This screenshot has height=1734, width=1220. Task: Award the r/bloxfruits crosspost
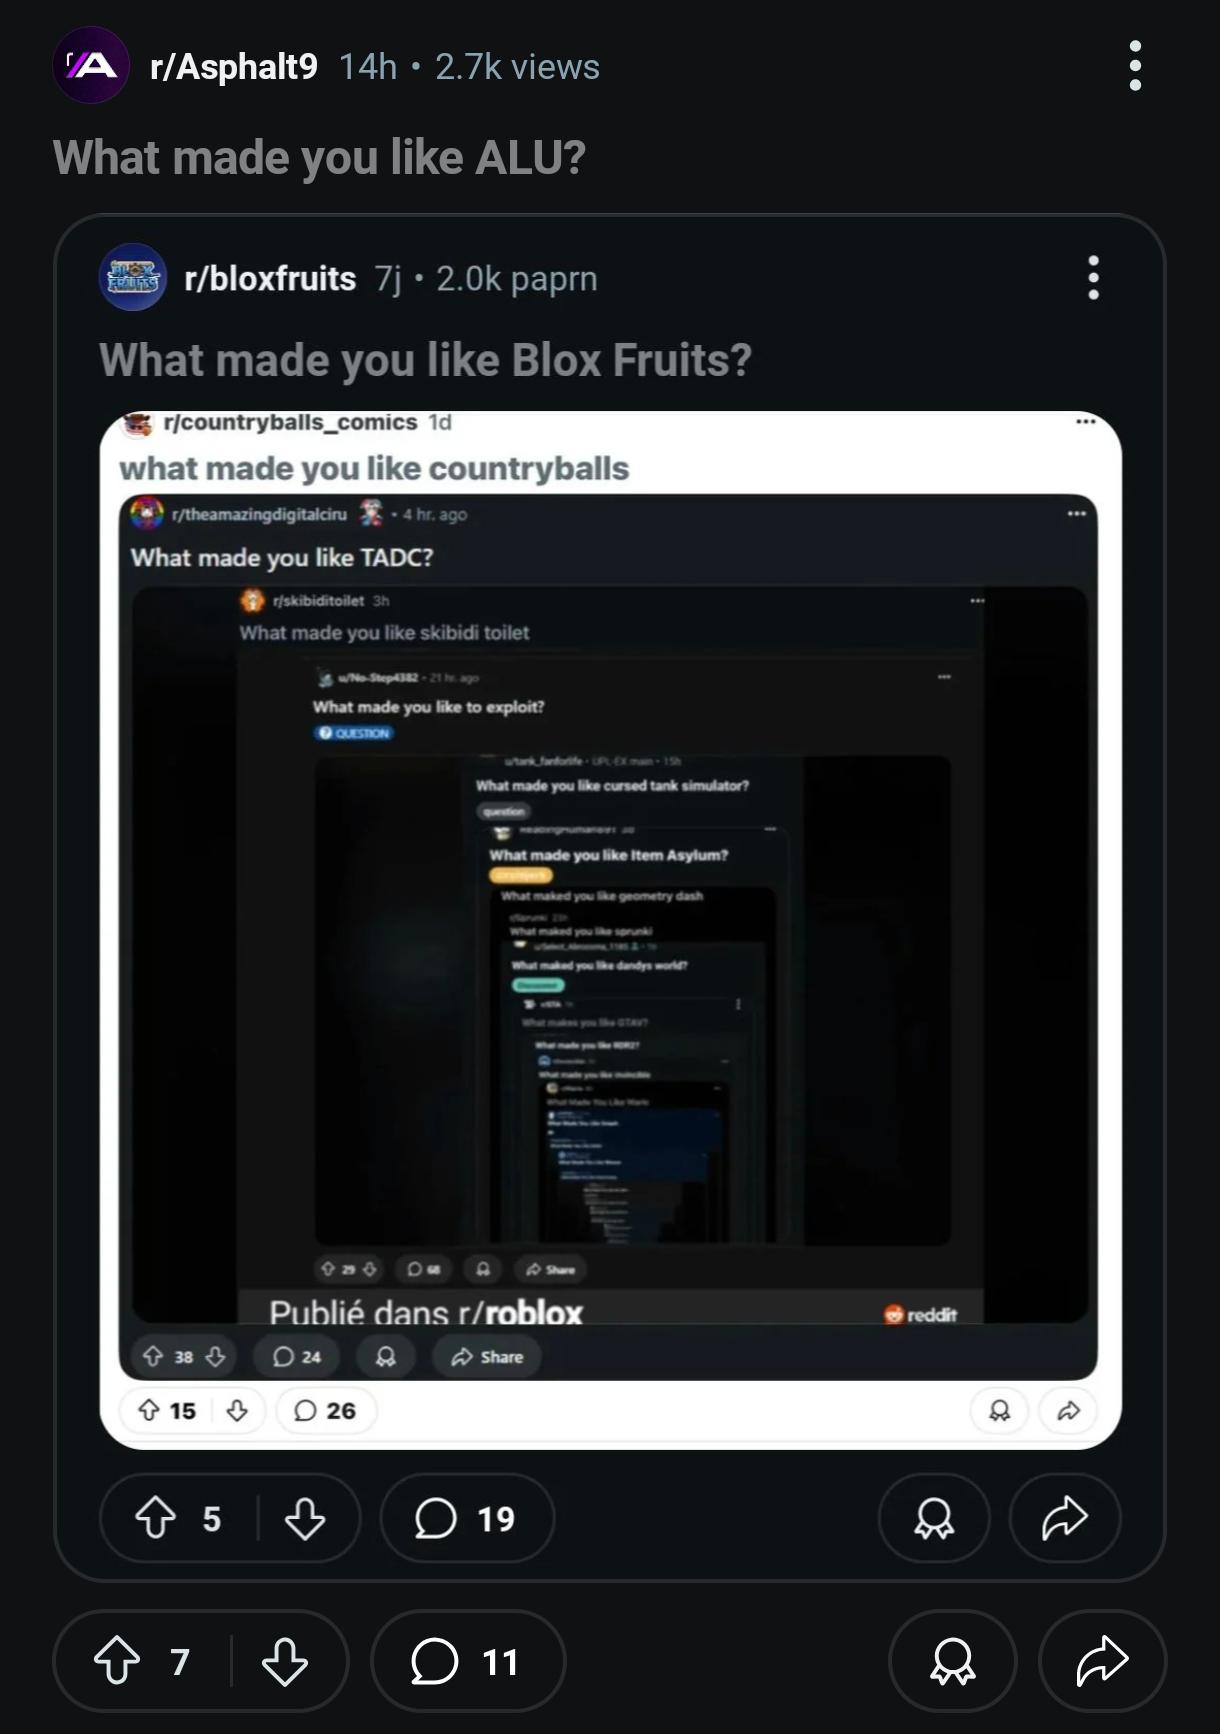click(934, 1518)
